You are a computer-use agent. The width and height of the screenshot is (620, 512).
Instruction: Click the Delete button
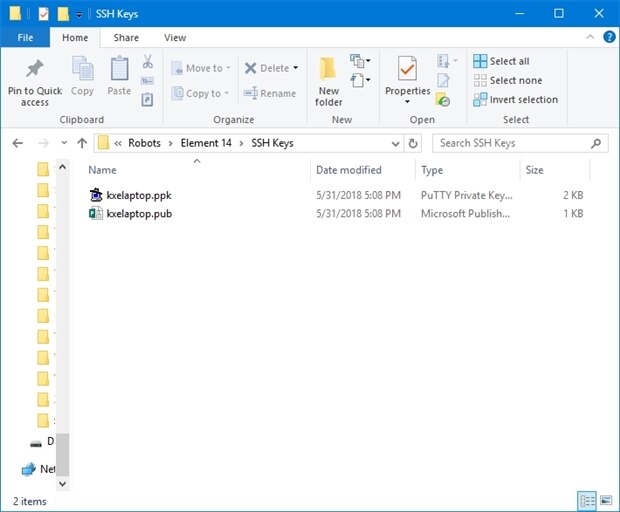point(267,68)
